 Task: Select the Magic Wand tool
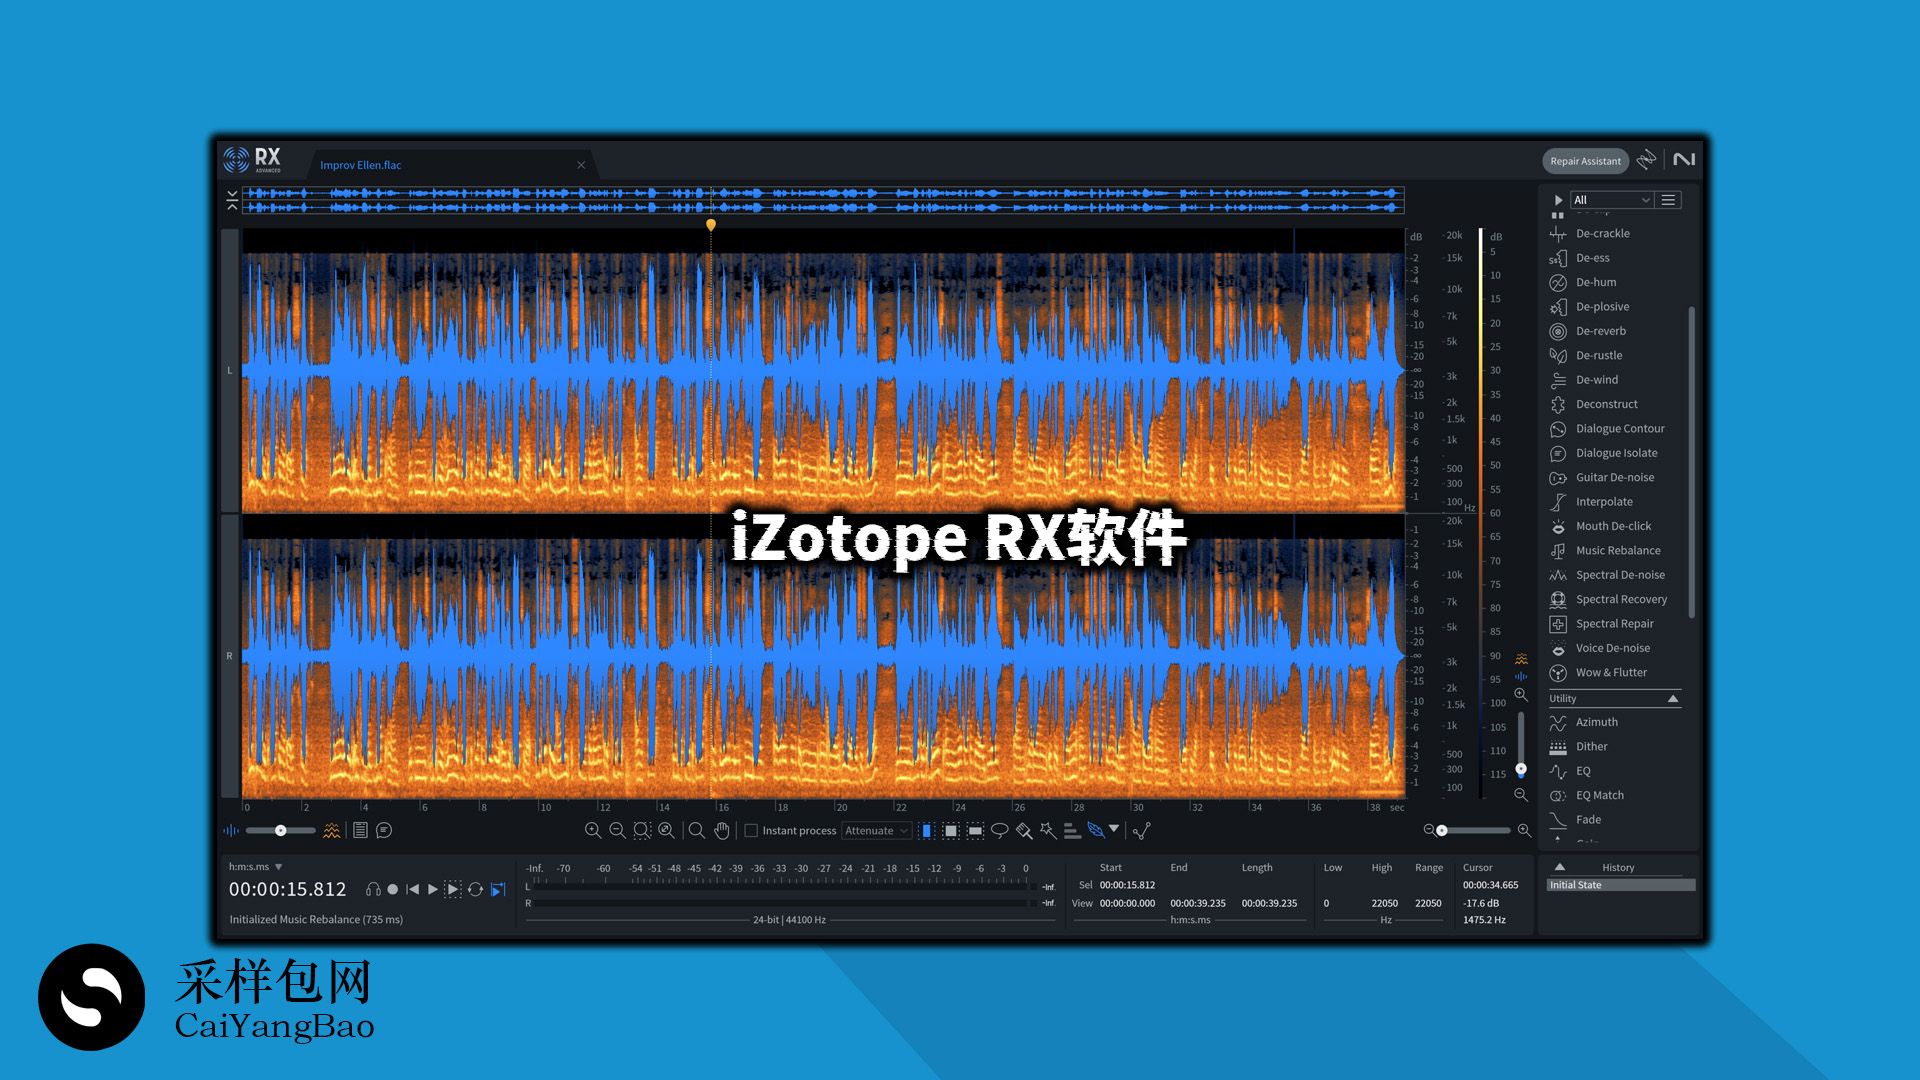1046,831
